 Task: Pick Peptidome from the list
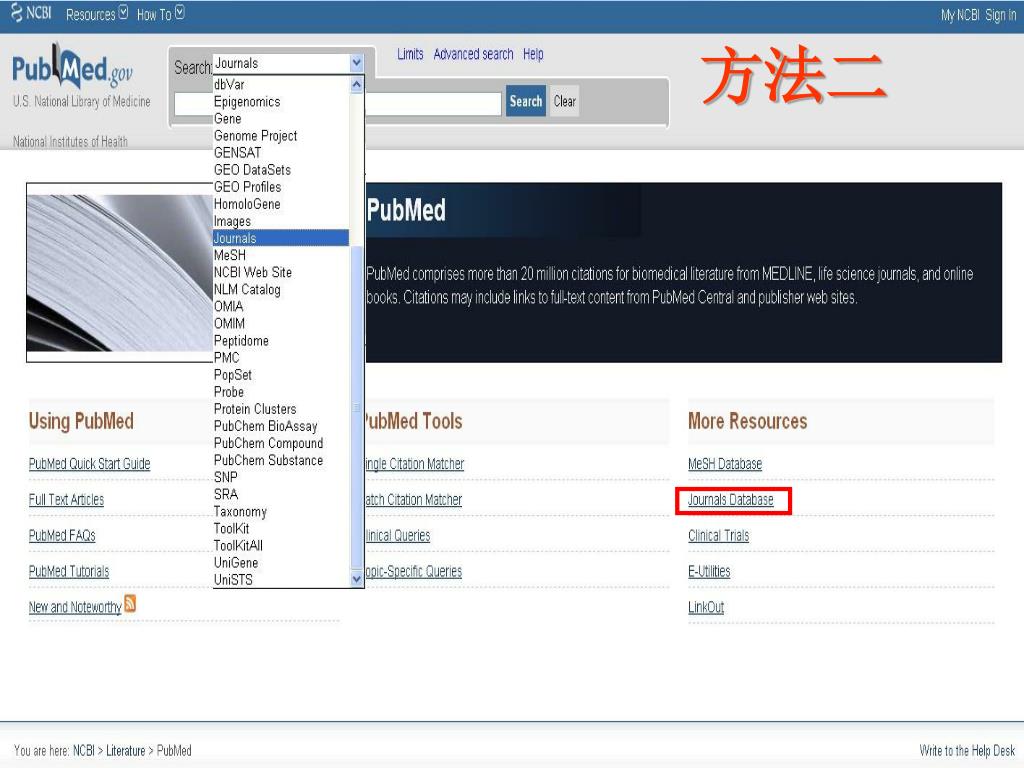281,340
